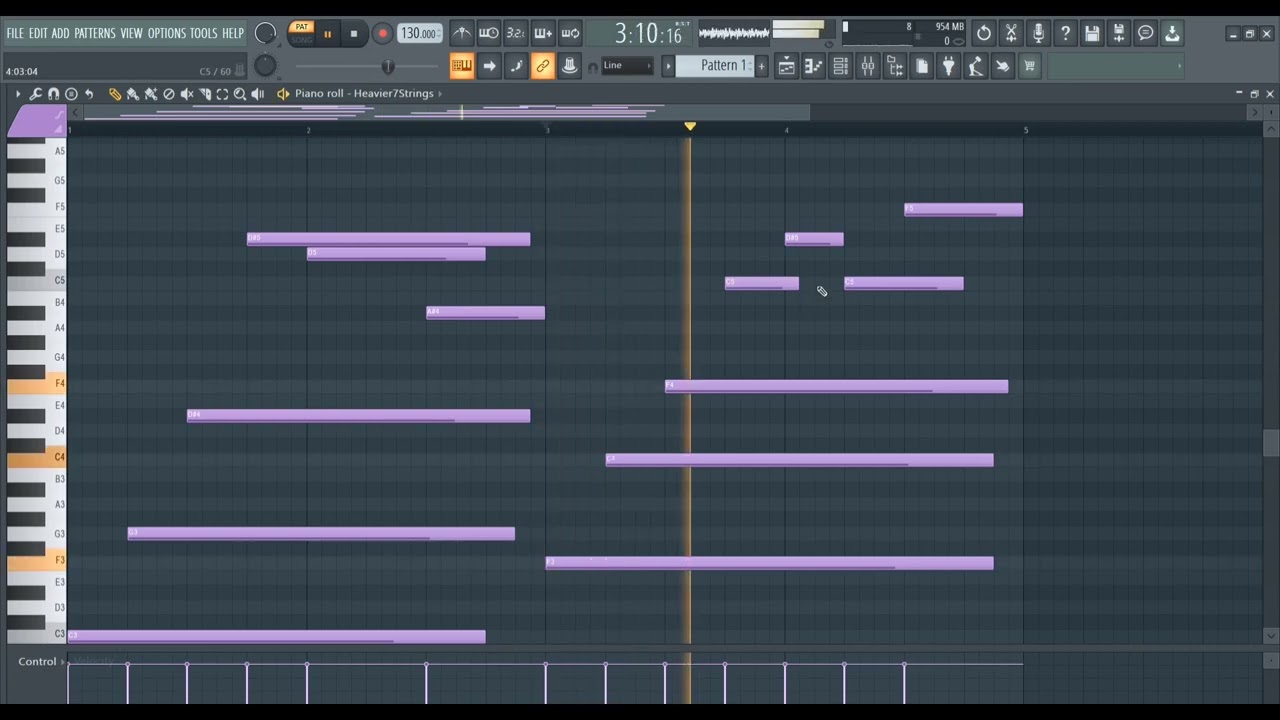Screen dimensions: 1280x720
Task: Click the main volume knob
Action: point(265,33)
